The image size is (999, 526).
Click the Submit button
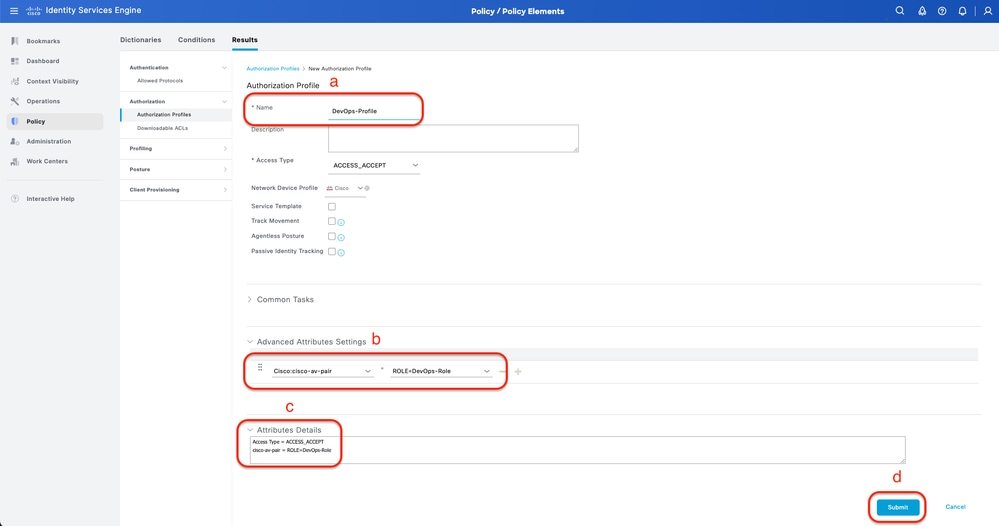pos(898,508)
